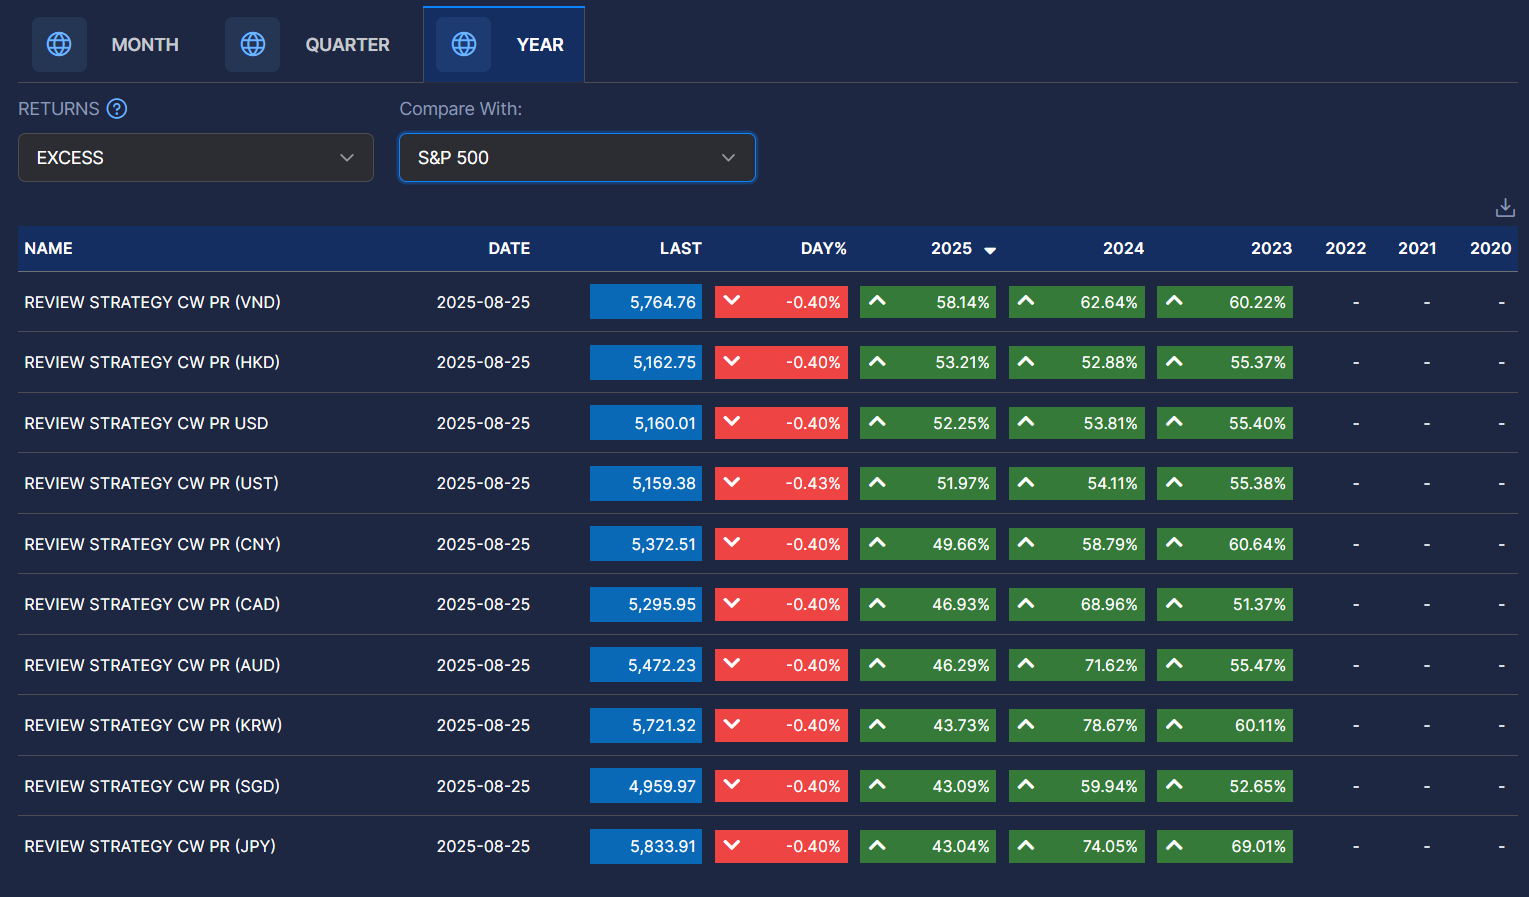This screenshot has height=897, width=1529.
Task: Open REVIEW STRATEGY CW PR (CAD)
Action: [x=152, y=604]
